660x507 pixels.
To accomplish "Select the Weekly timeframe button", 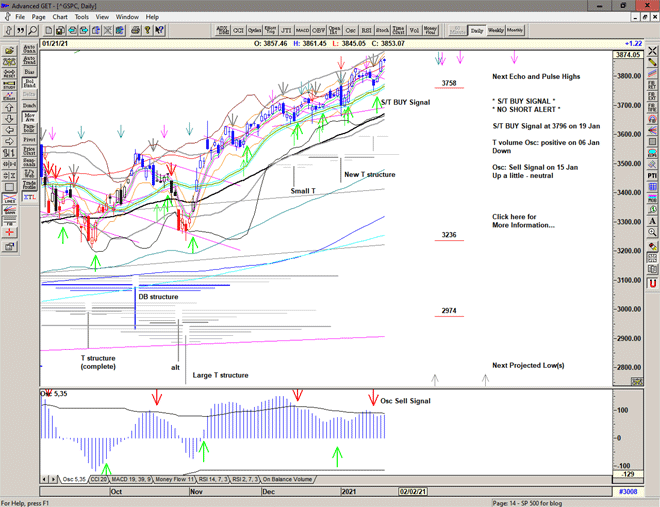I will click(495, 31).
